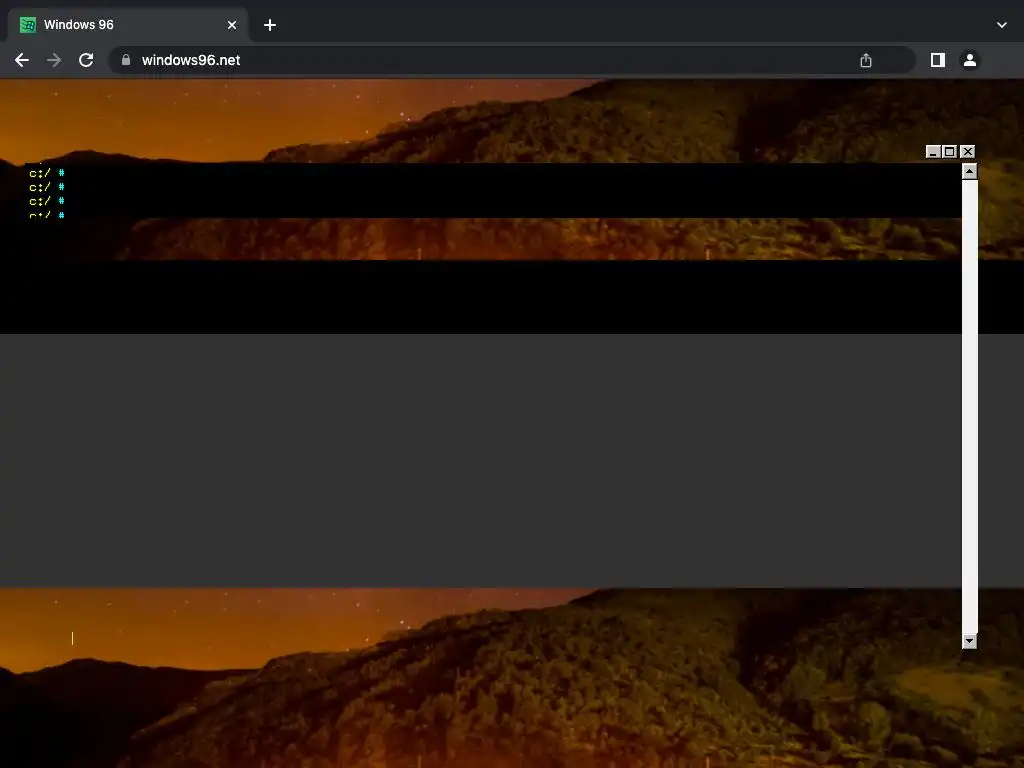The height and width of the screenshot is (768, 1024).
Task: Open the browser profile menu
Action: 970,60
